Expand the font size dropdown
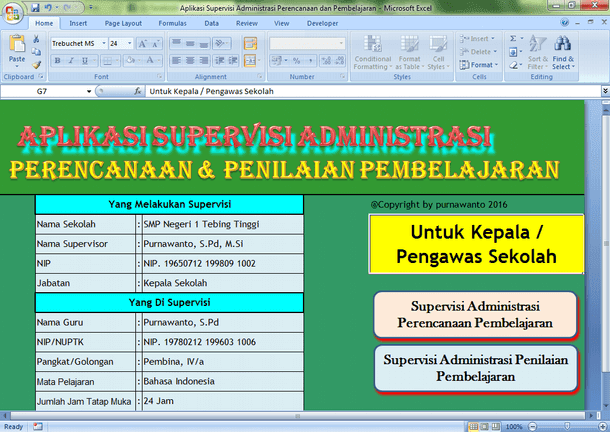 tap(130, 43)
